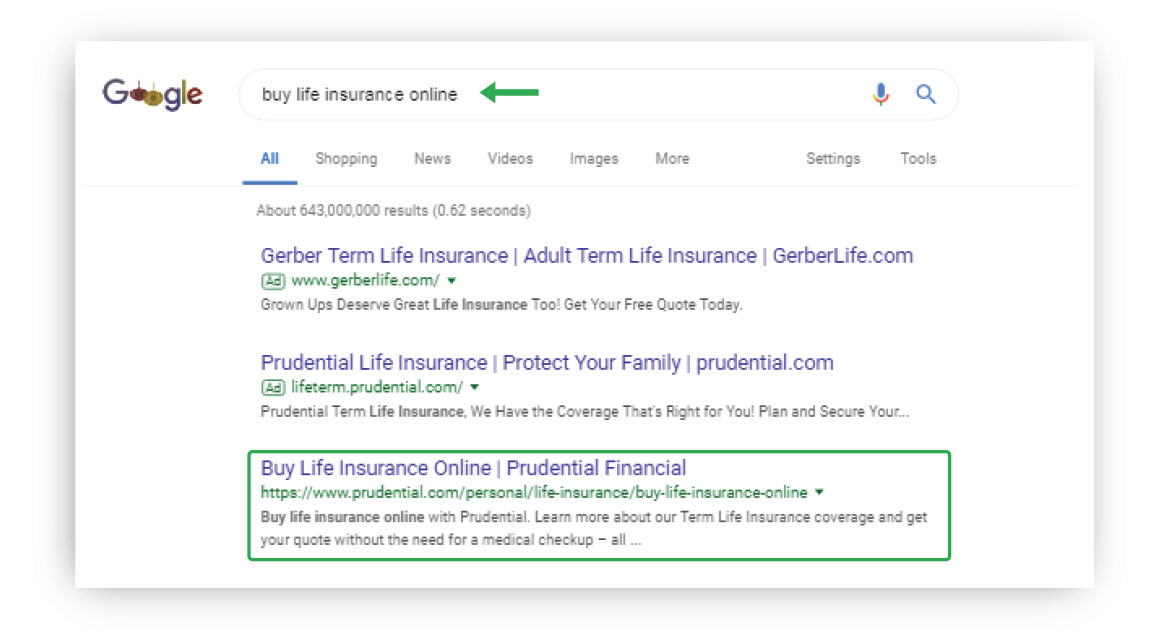Click the 'Grown Ups Deserve Great Life Insurance' snippet
Image resolution: width=1159 pixels, height=638 pixels.
501,305
